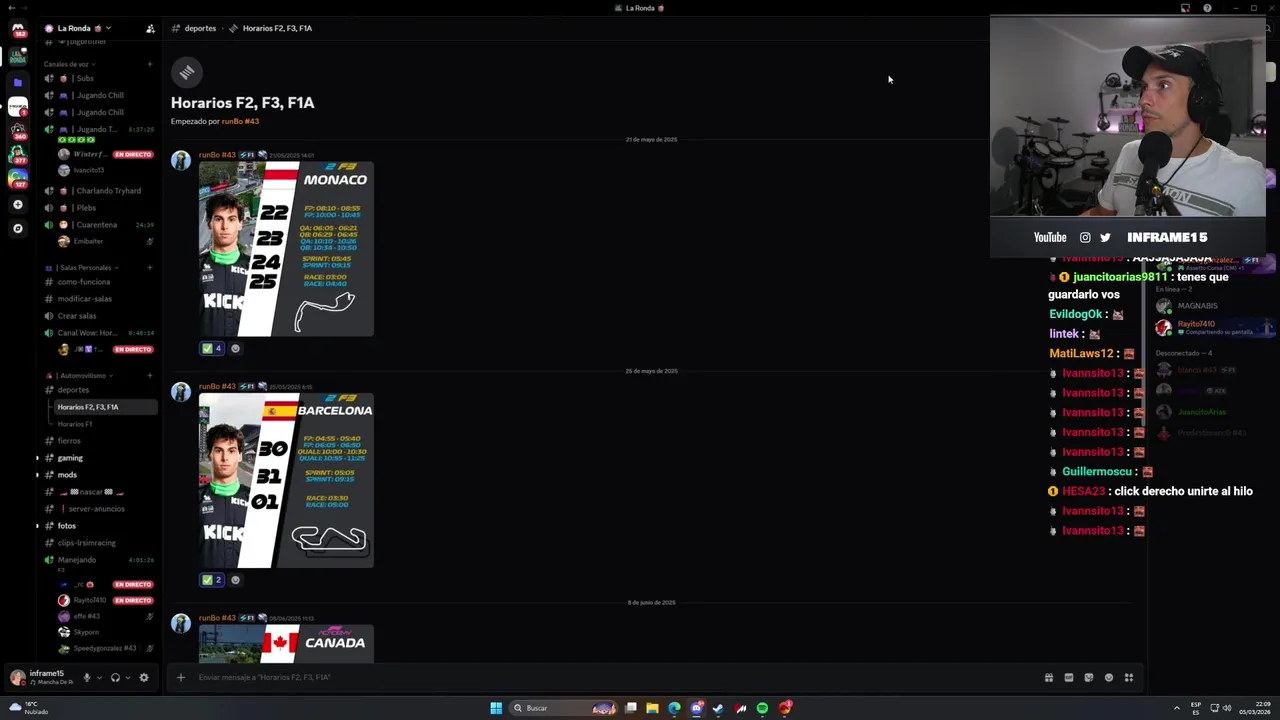Click deportes breadcrumb in the header
The width and height of the screenshot is (1280, 720).
(x=200, y=28)
